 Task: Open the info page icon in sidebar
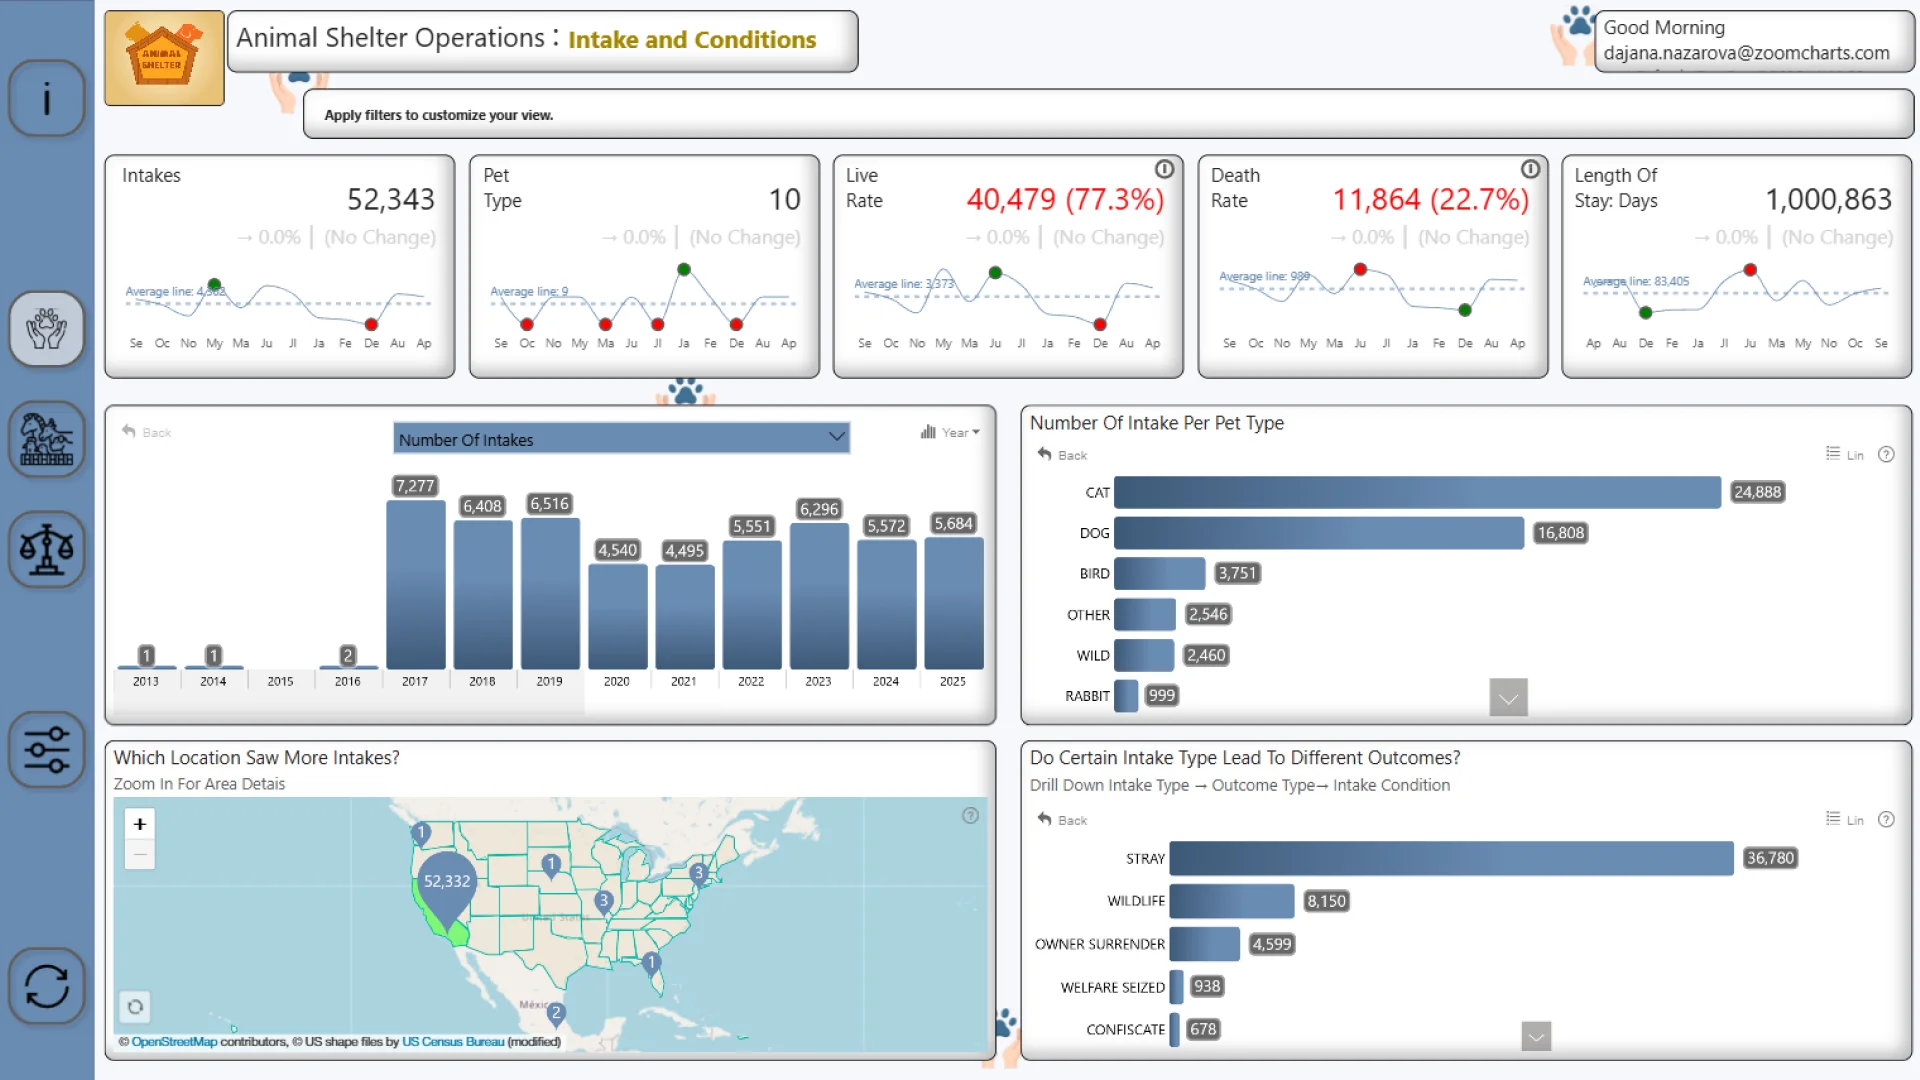pos(46,98)
